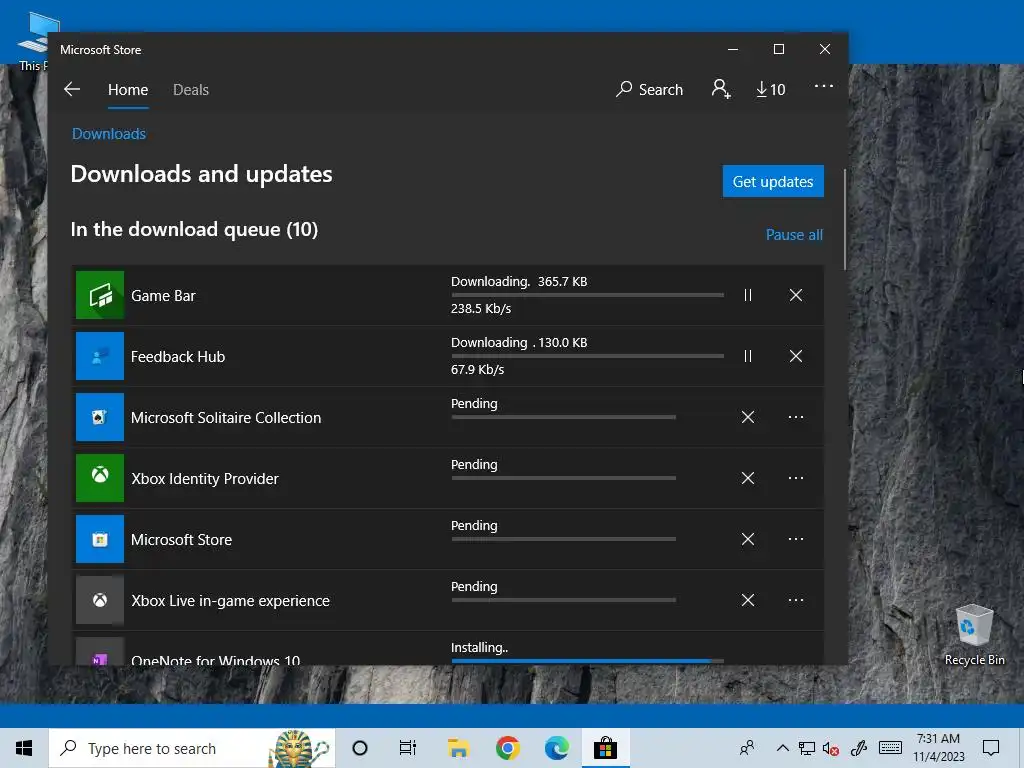This screenshot has height=768, width=1024.
Task: Go back with the back arrow
Action: click(x=72, y=89)
